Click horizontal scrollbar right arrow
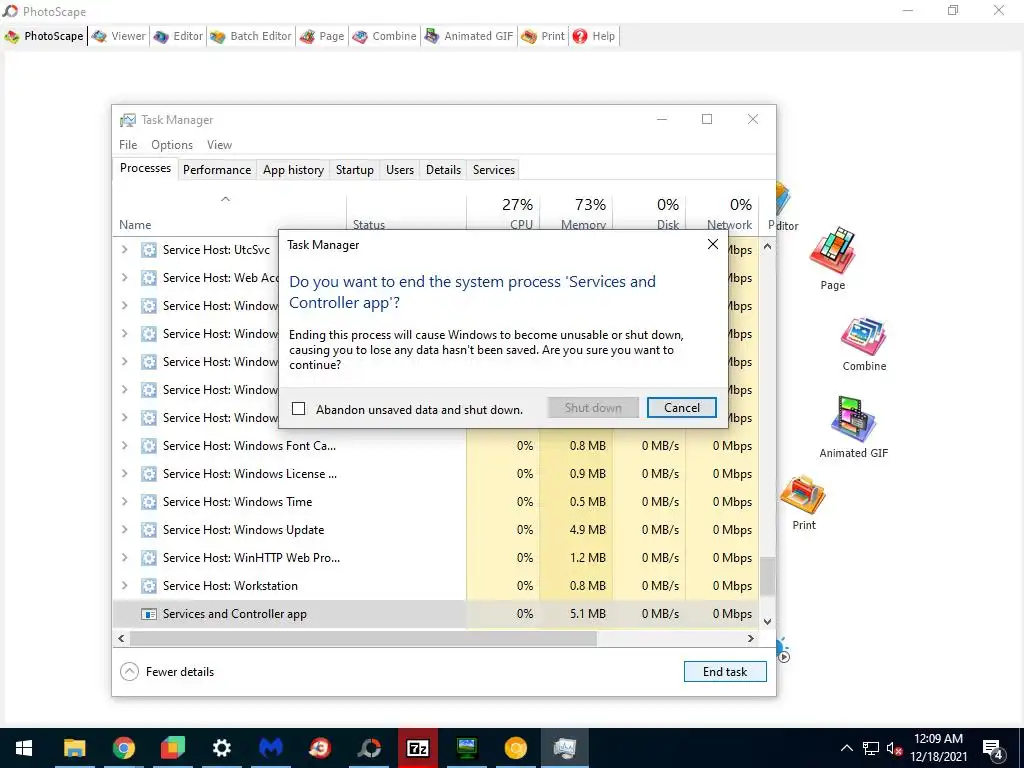 [751, 638]
